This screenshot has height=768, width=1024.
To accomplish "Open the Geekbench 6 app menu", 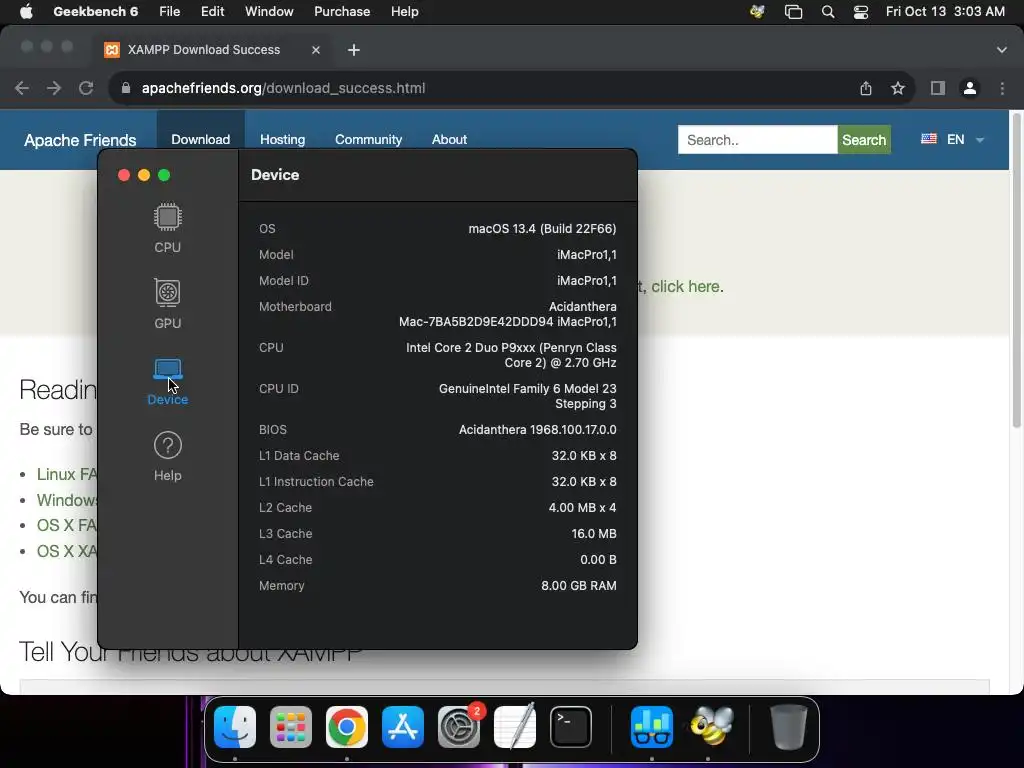I will pyautogui.click(x=95, y=11).
